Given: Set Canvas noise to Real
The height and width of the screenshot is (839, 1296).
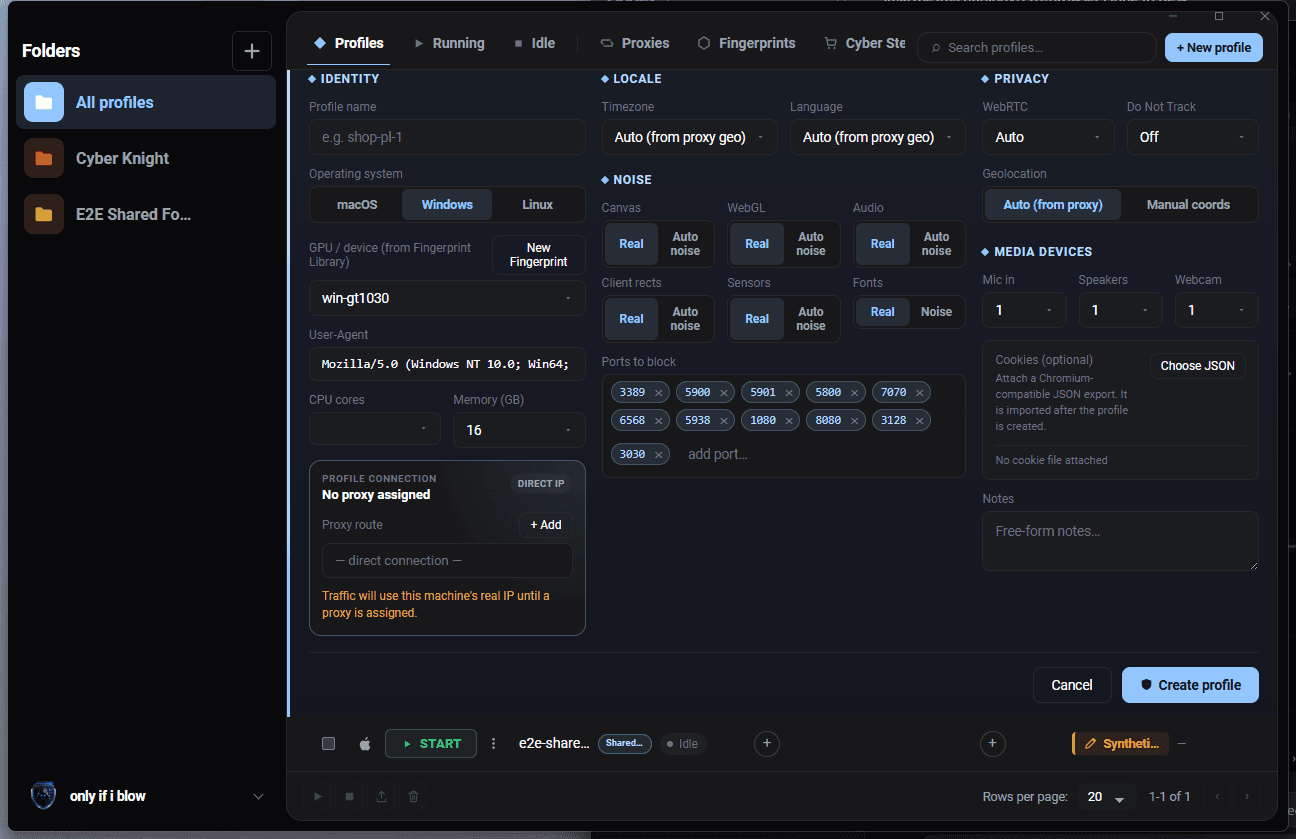Looking at the screenshot, I should [x=631, y=244].
